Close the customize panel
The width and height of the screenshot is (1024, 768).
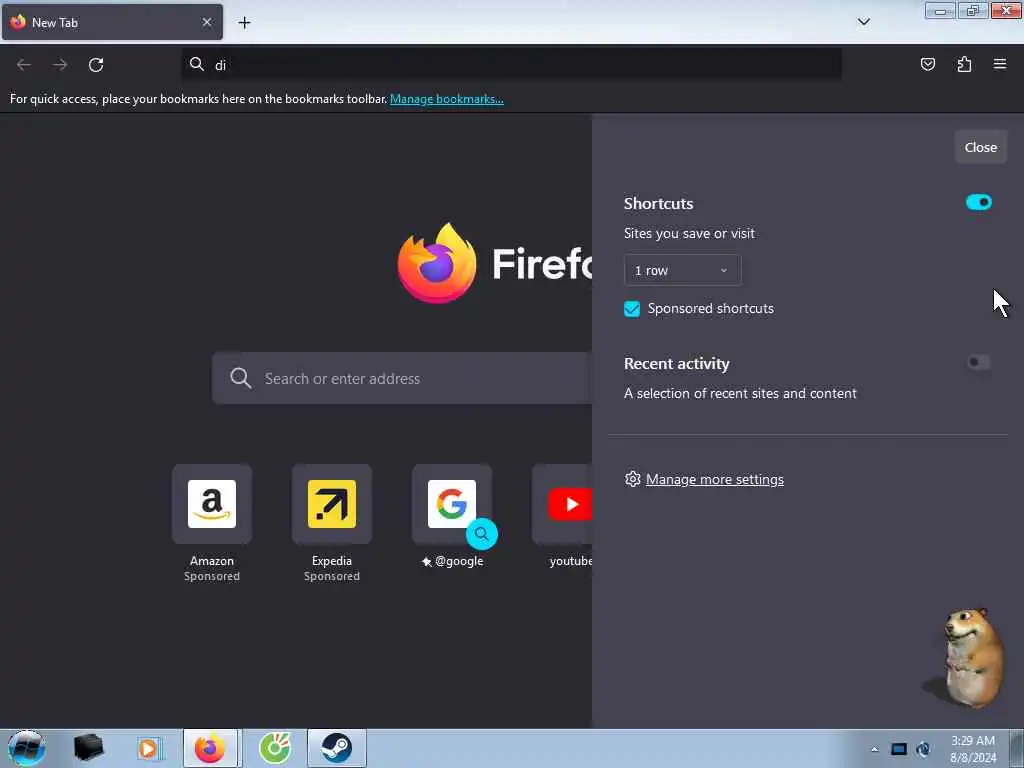point(980,148)
